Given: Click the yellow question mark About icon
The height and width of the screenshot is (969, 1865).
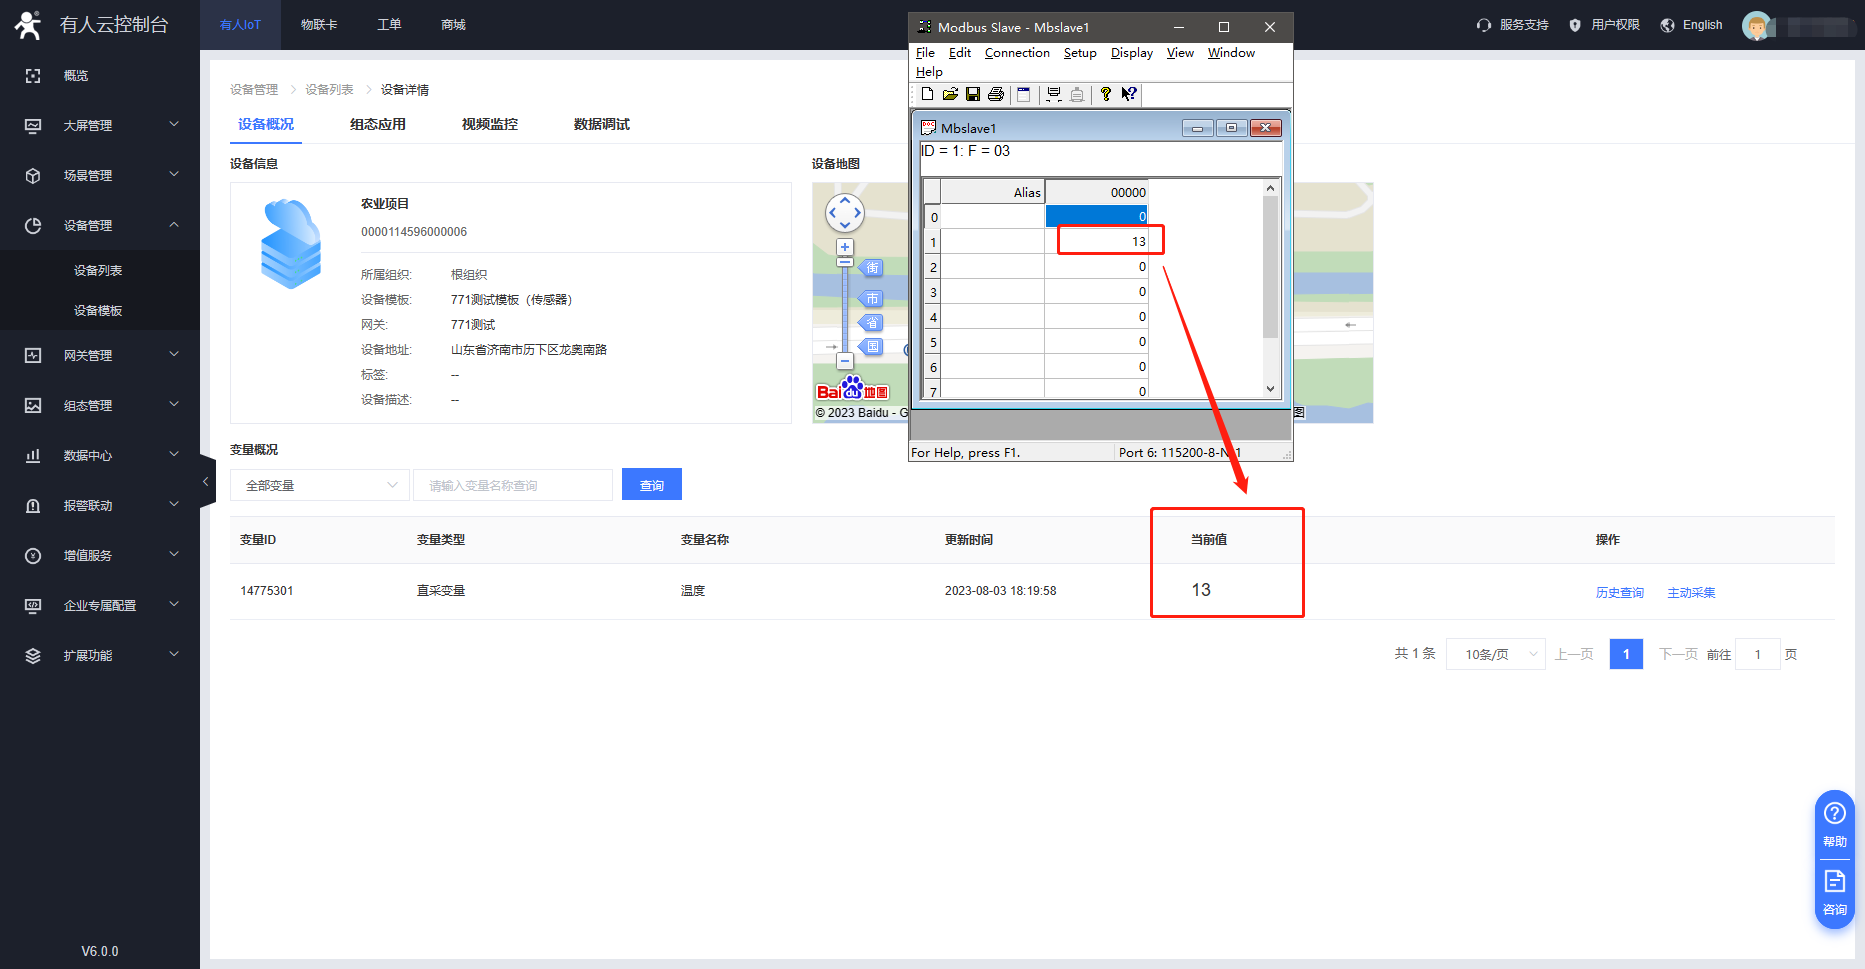Looking at the screenshot, I should pos(1105,94).
